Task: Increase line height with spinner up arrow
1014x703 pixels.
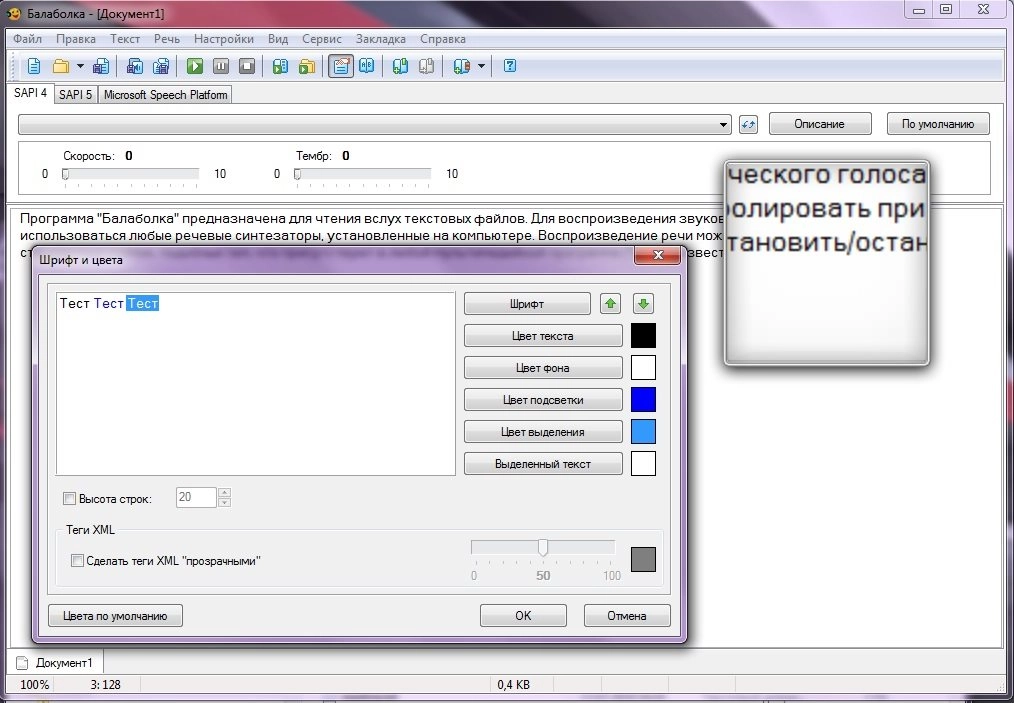Action: click(224, 493)
